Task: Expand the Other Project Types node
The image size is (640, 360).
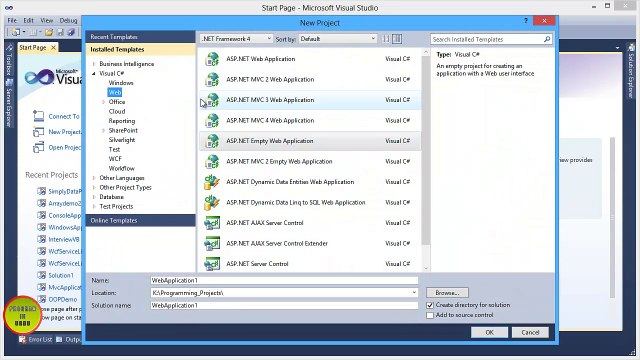Action: point(94,188)
